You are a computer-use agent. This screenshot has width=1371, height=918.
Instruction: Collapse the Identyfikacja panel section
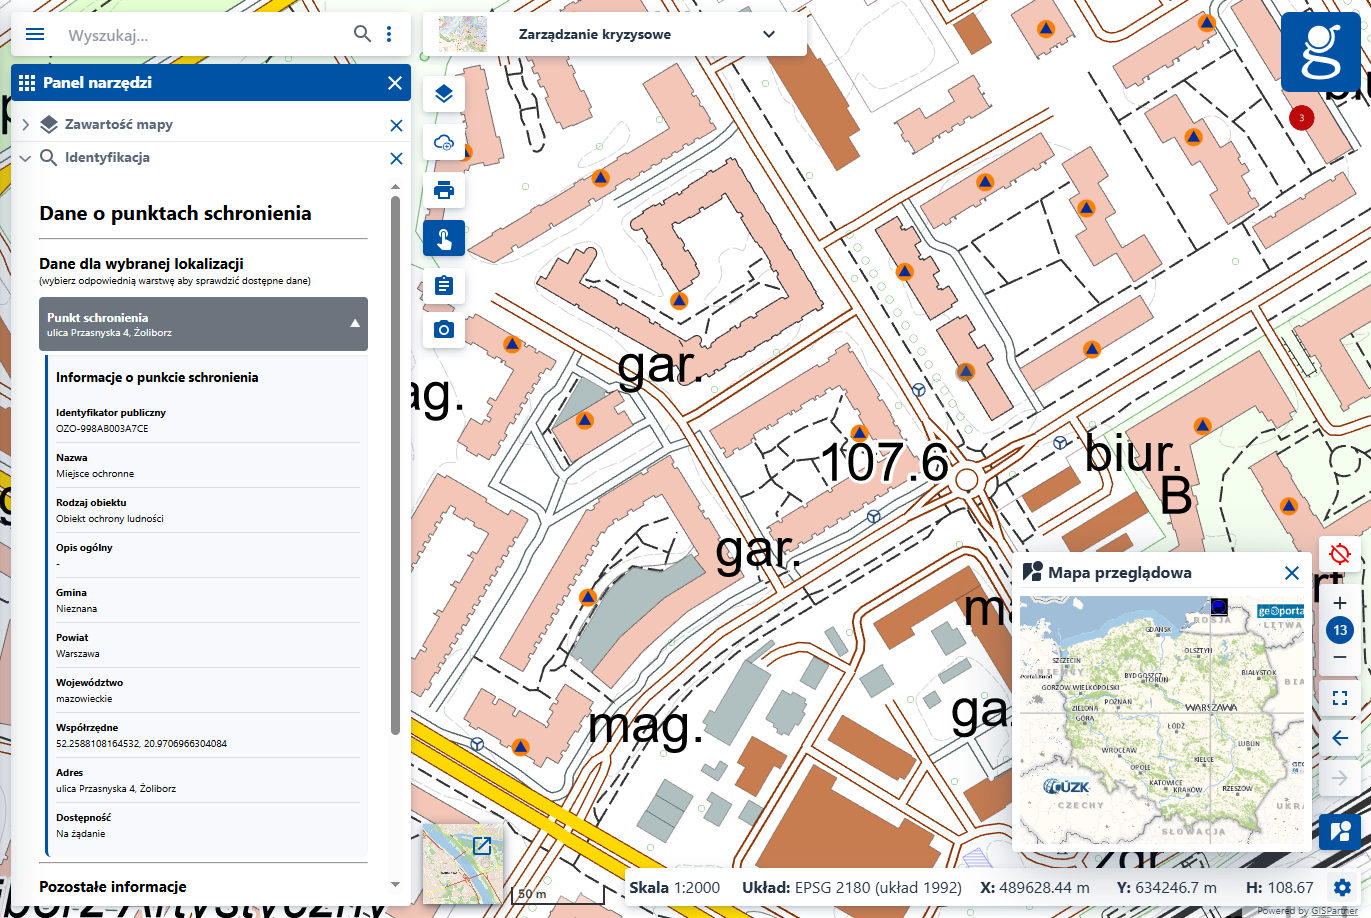point(25,158)
